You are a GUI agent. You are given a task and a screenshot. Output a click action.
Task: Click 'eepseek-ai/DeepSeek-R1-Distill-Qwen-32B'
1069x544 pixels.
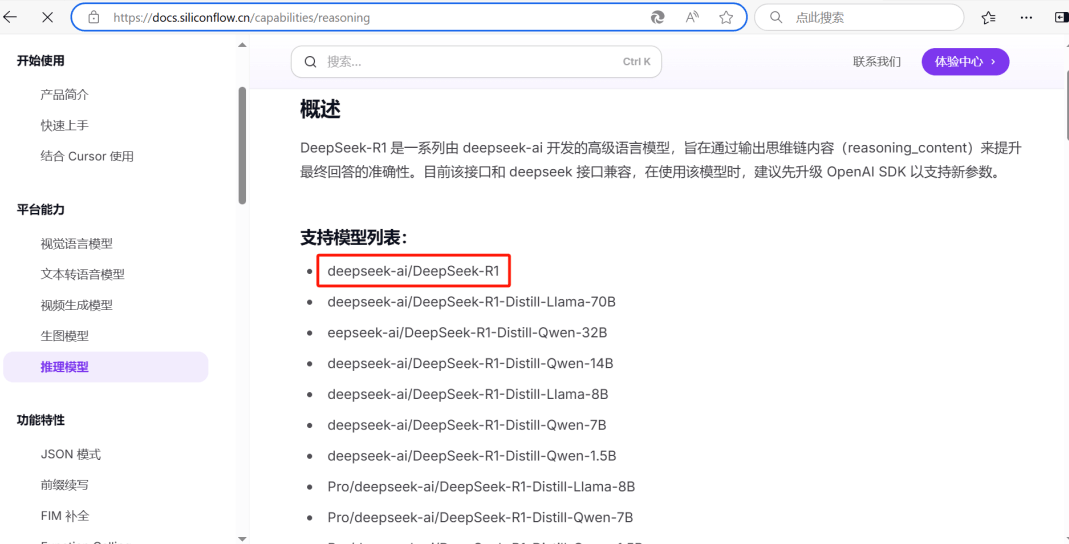(x=467, y=333)
